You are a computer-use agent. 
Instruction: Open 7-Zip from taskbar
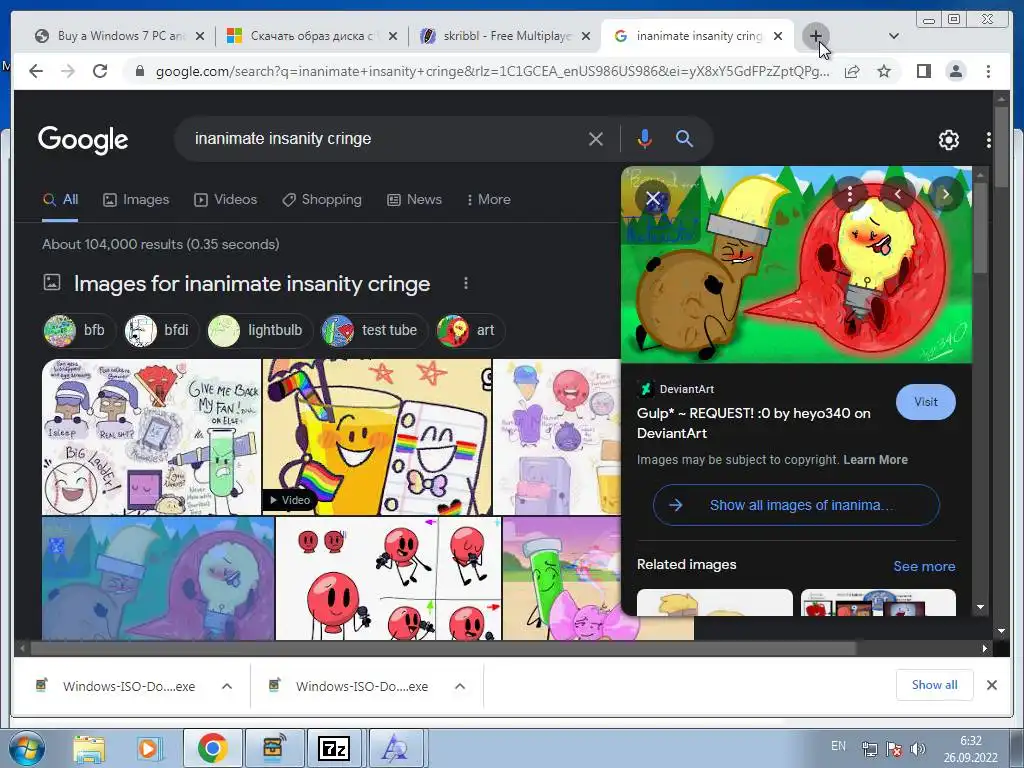click(x=333, y=749)
